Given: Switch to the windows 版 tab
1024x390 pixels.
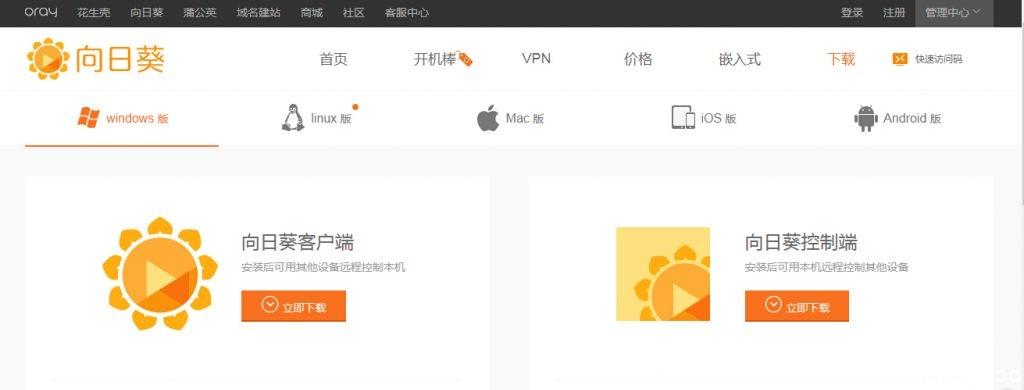Looking at the screenshot, I should point(122,119).
